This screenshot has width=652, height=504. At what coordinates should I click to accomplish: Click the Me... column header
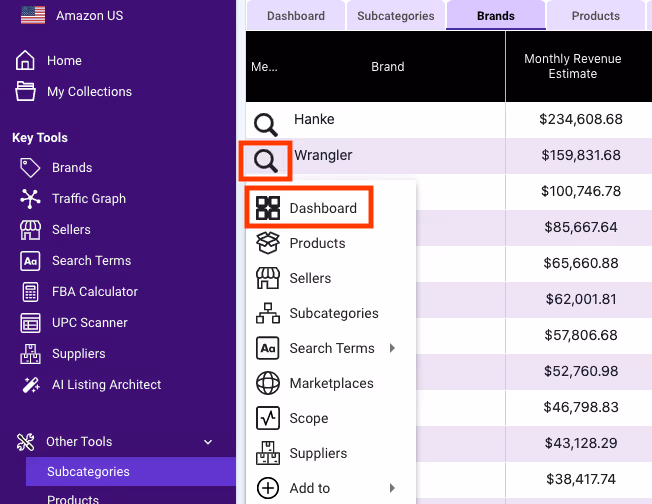pyautogui.click(x=264, y=67)
